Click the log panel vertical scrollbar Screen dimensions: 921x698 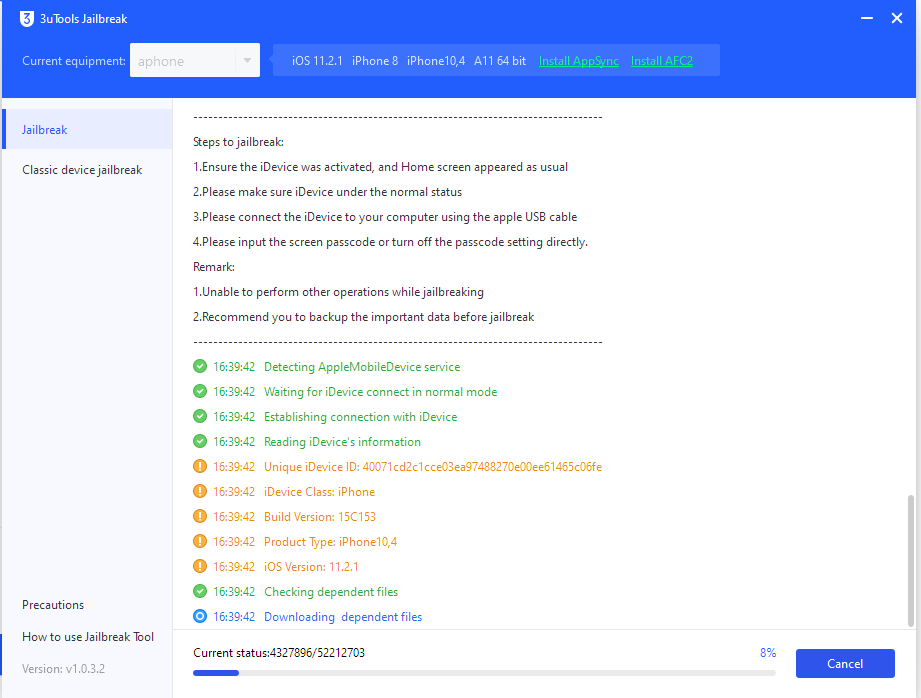[910, 560]
